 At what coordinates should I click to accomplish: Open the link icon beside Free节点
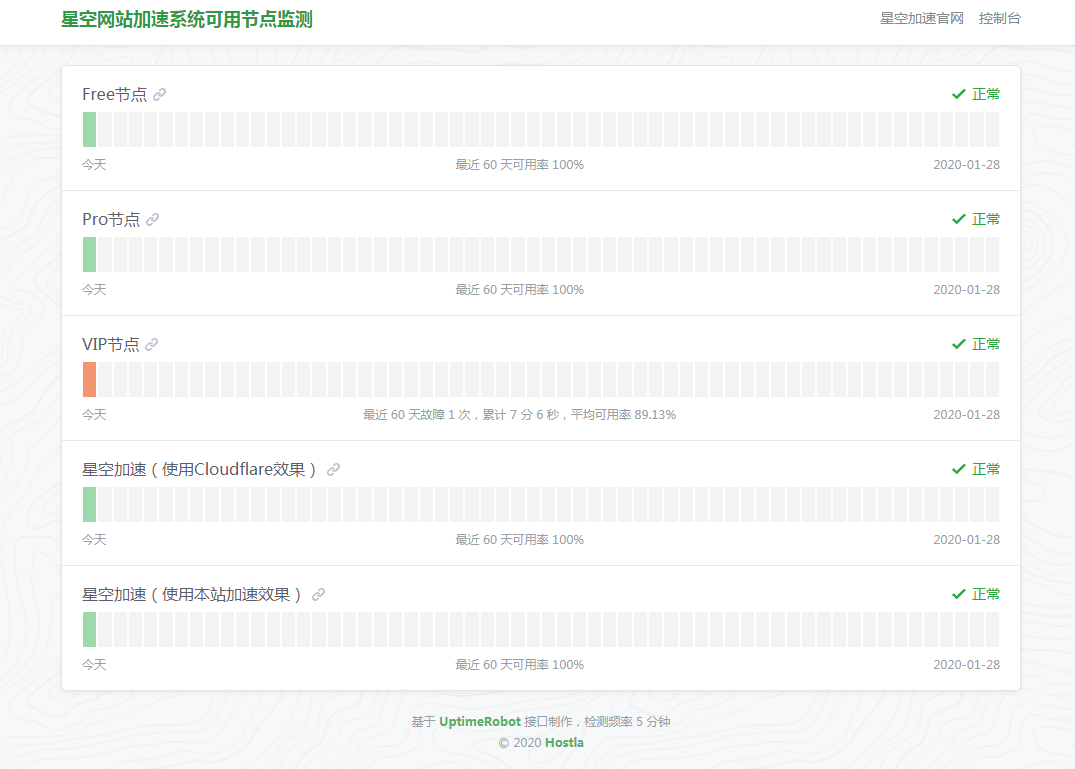pyautogui.click(x=159, y=95)
